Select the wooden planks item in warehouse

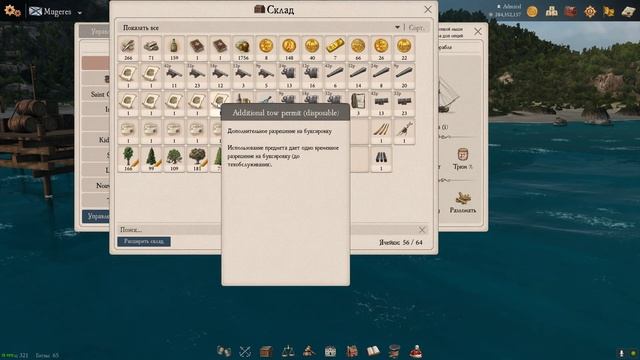click(381, 131)
